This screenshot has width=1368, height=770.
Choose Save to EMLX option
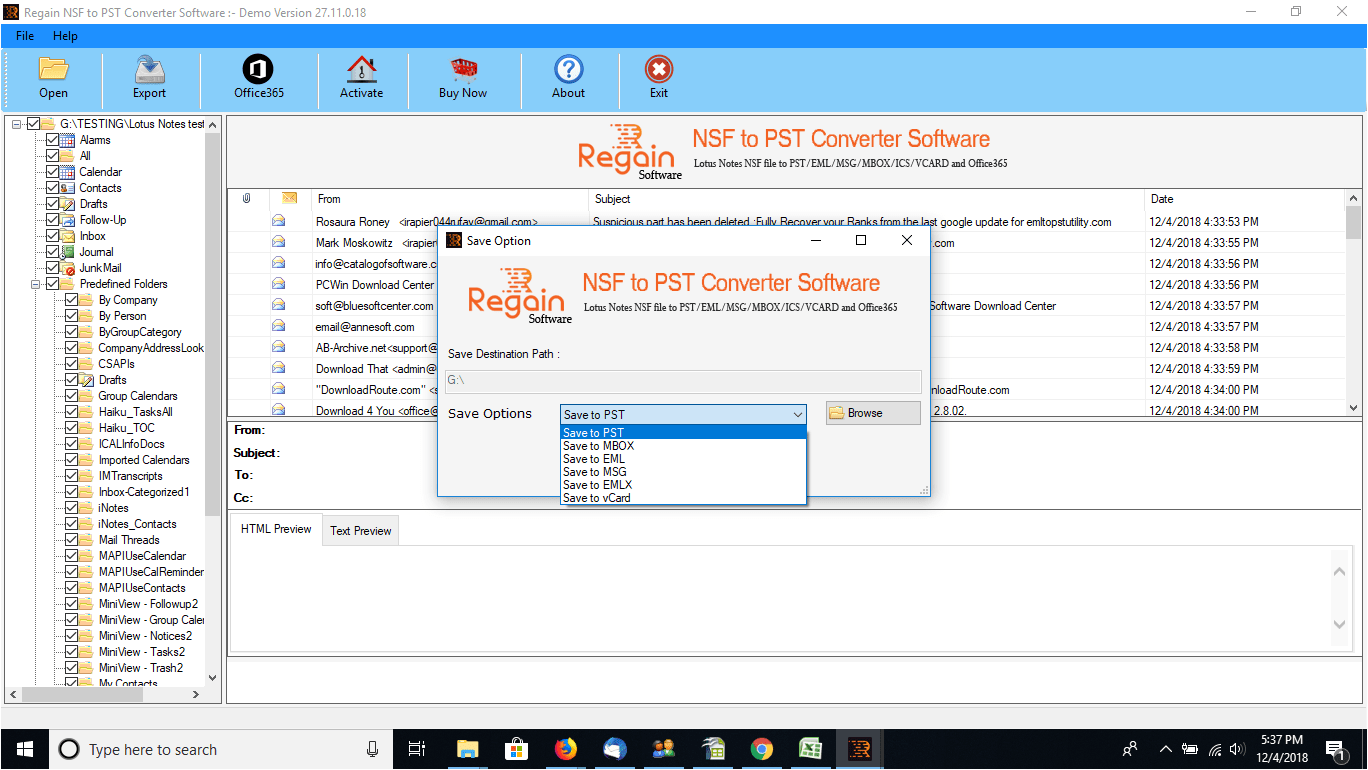tap(683, 485)
